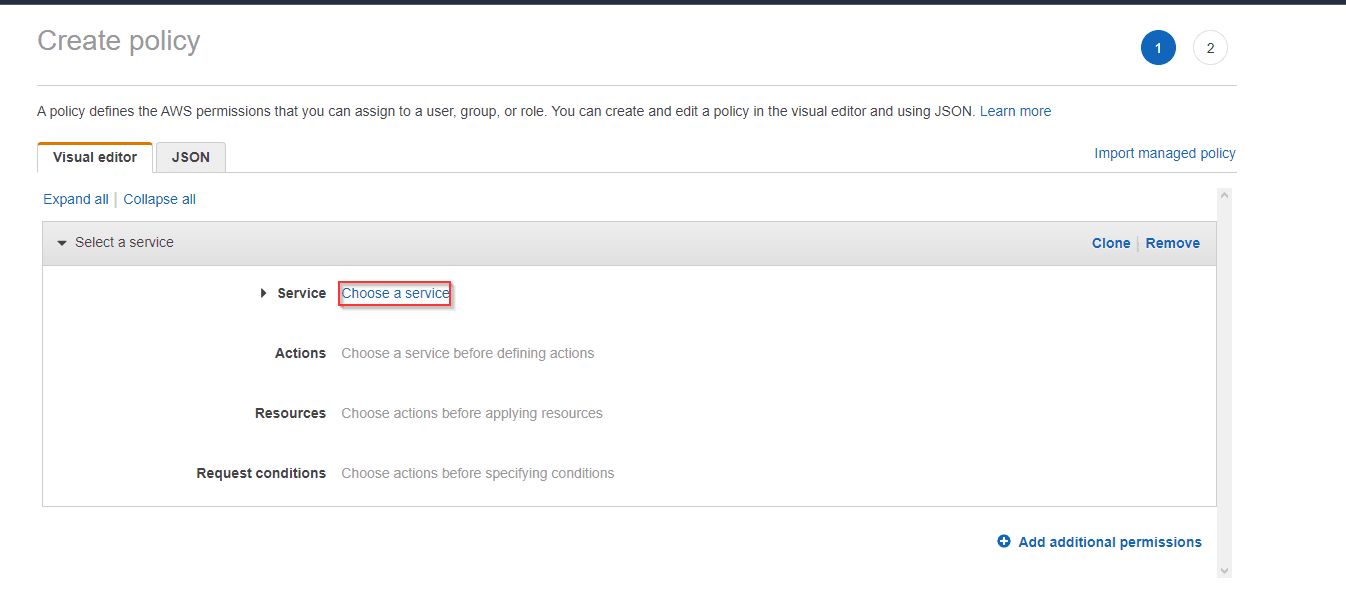The width and height of the screenshot is (1346, 613).
Task: Click Import managed policy
Action: 1164,153
